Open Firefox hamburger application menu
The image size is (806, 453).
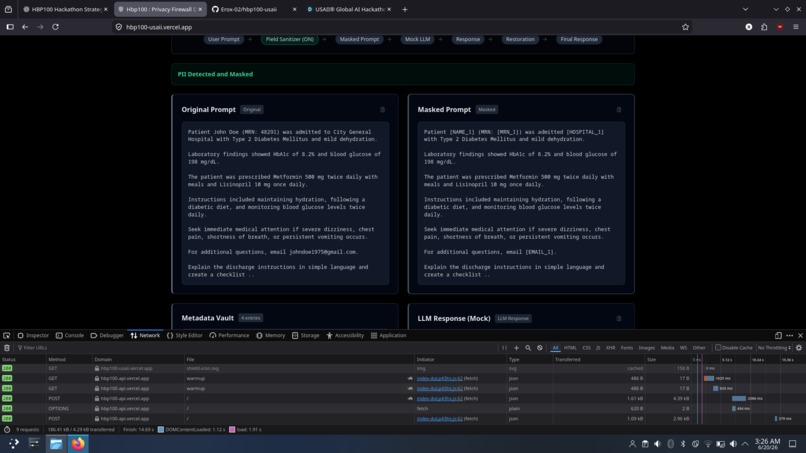pyautogui.click(x=796, y=27)
